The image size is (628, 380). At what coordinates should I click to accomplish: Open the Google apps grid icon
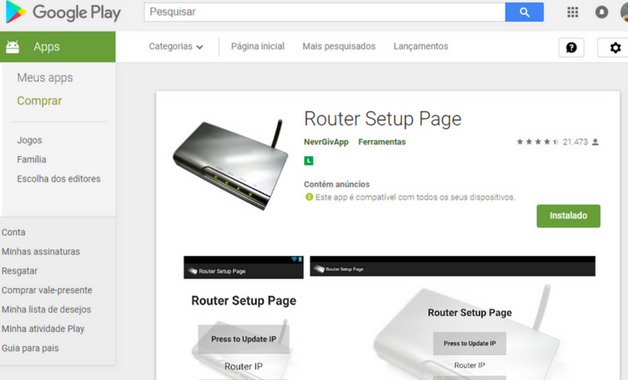pos(573,12)
